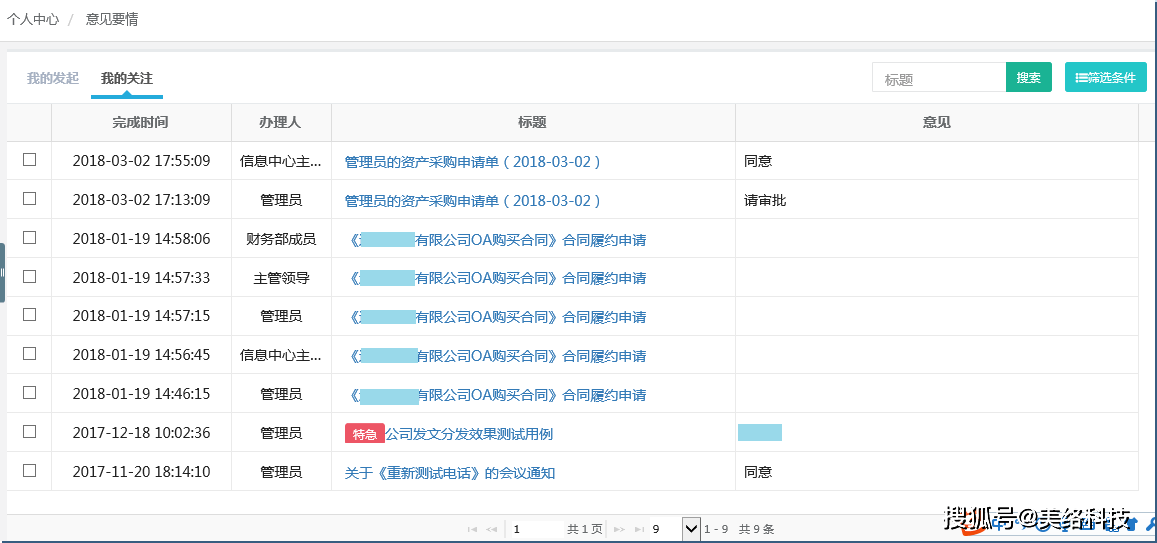Select the 我的关注 tab
Image resolution: width=1157 pixels, height=543 pixels.
click(127, 78)
